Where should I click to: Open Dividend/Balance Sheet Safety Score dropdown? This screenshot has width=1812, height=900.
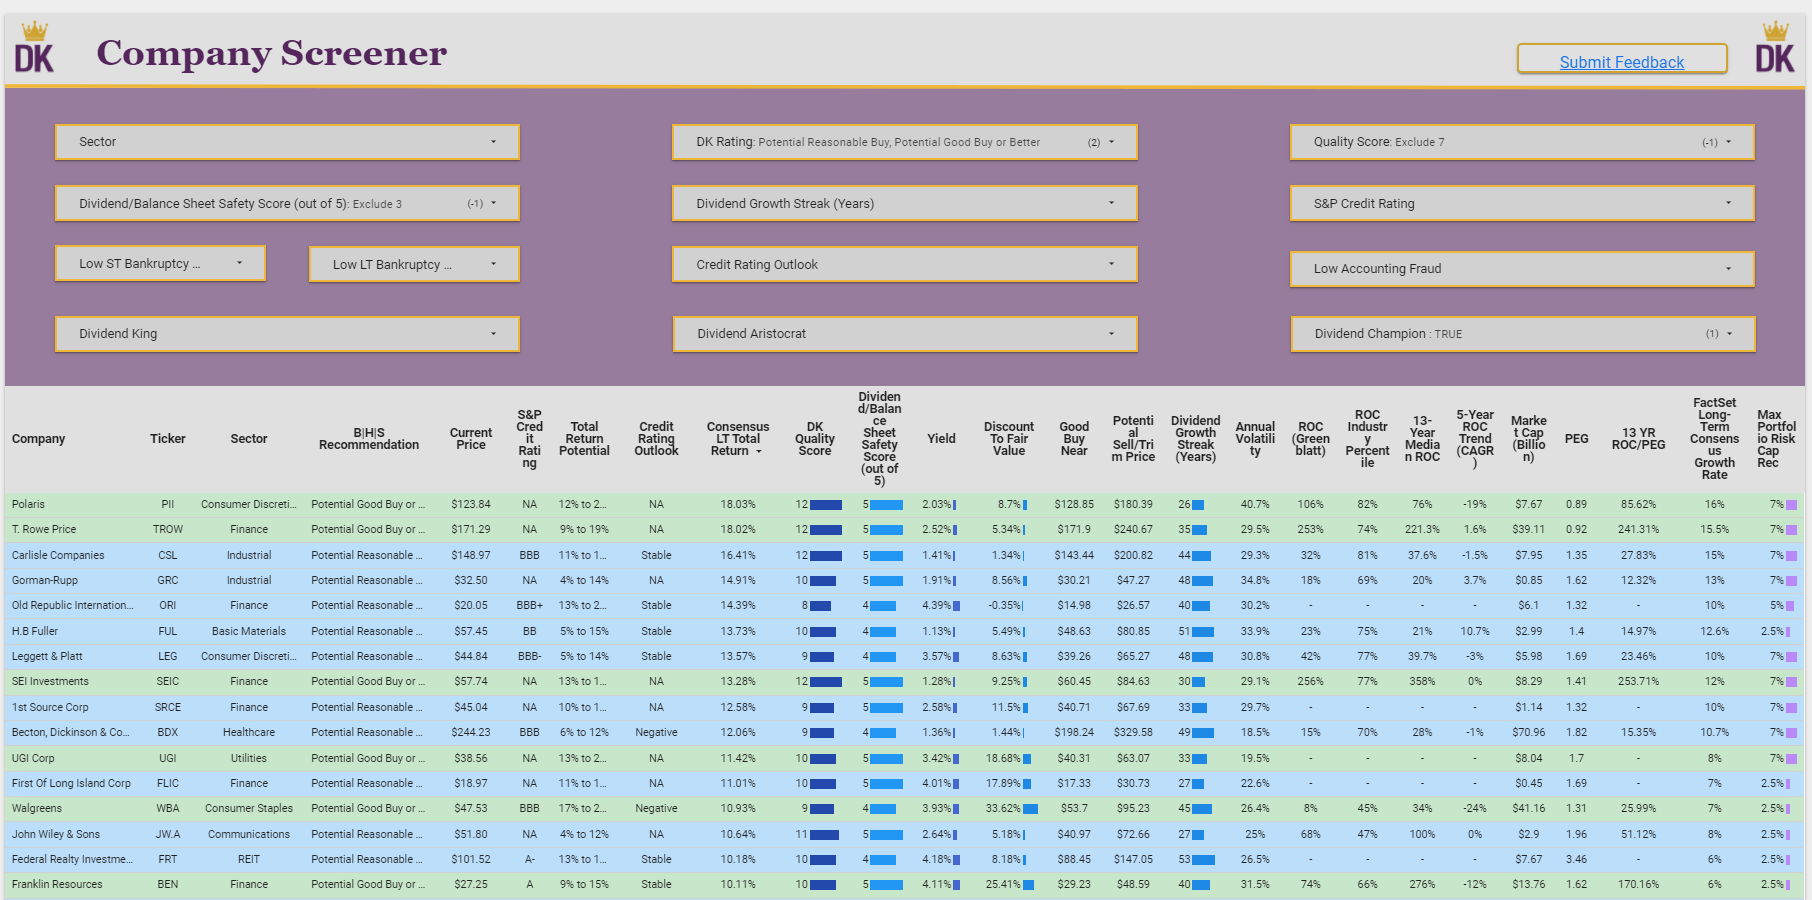click(x=287, y=204)
